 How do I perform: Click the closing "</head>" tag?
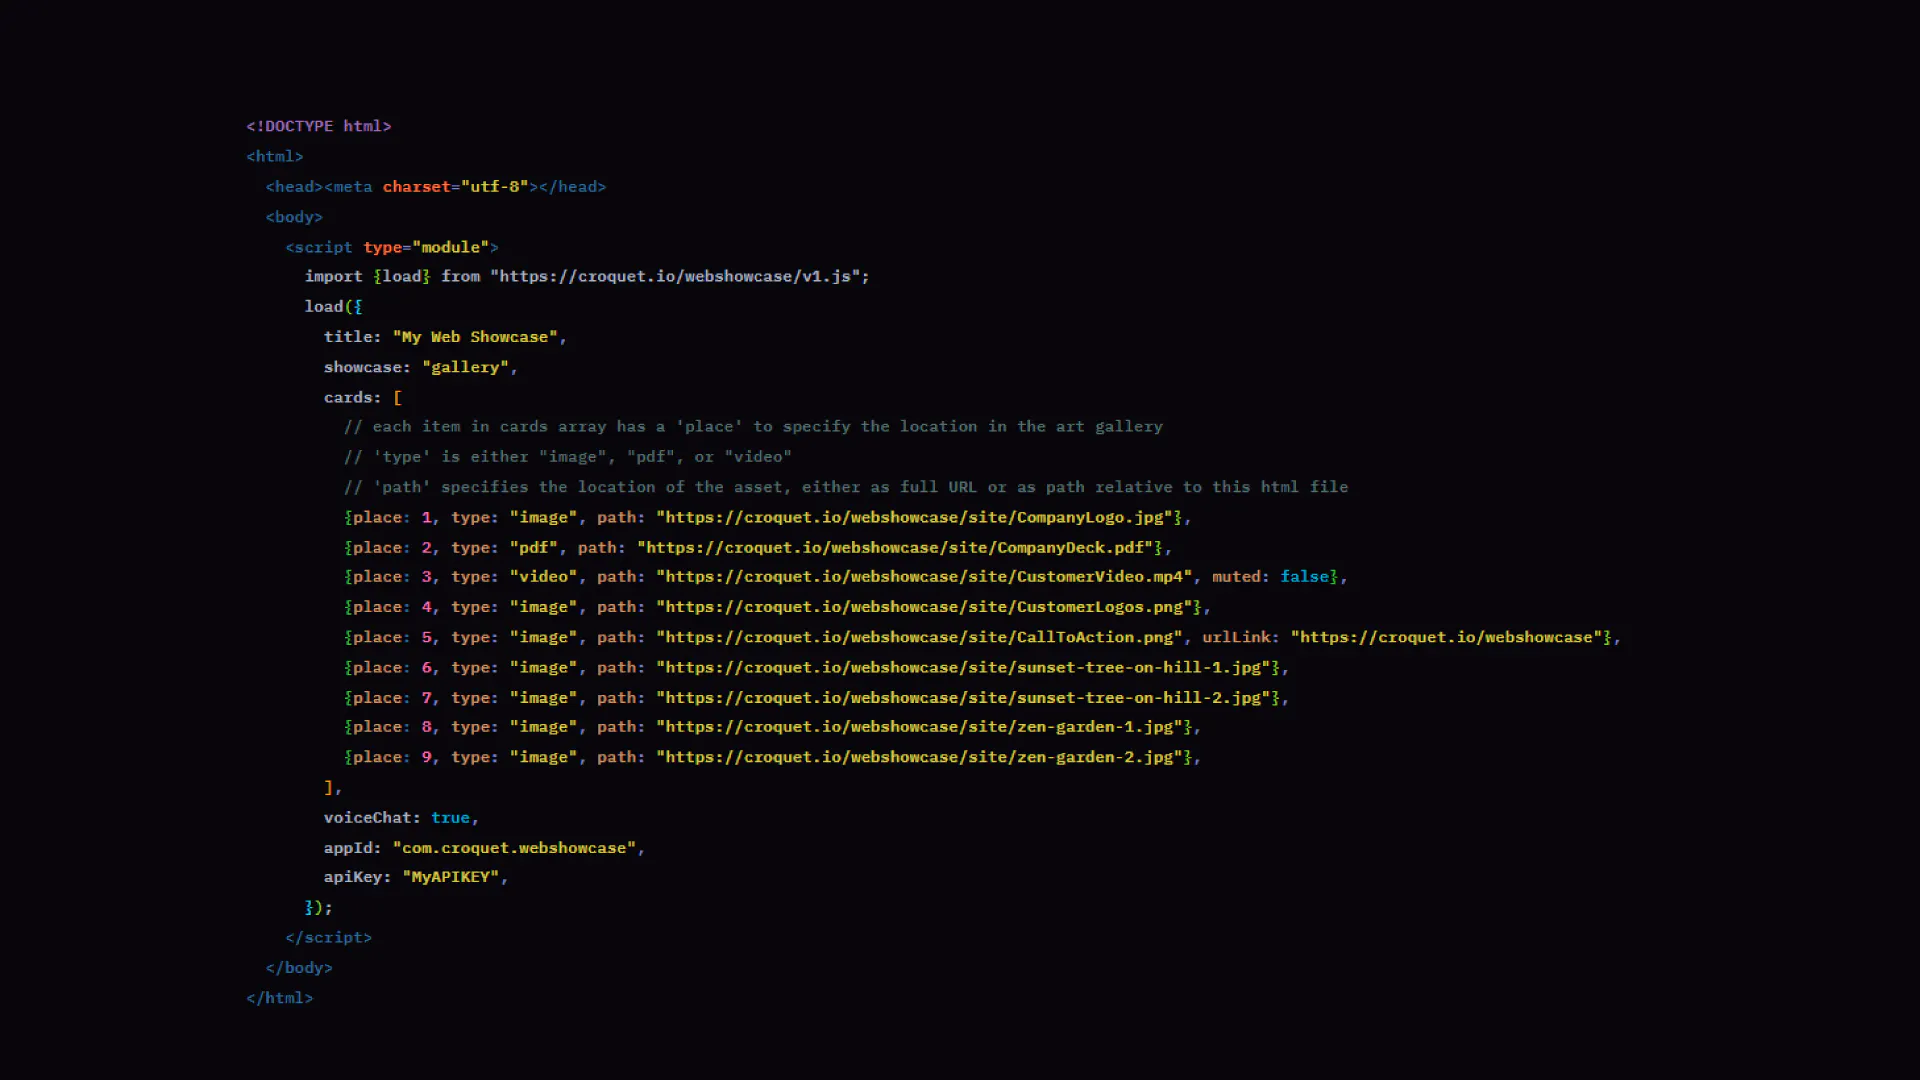(x=572, y=187)
